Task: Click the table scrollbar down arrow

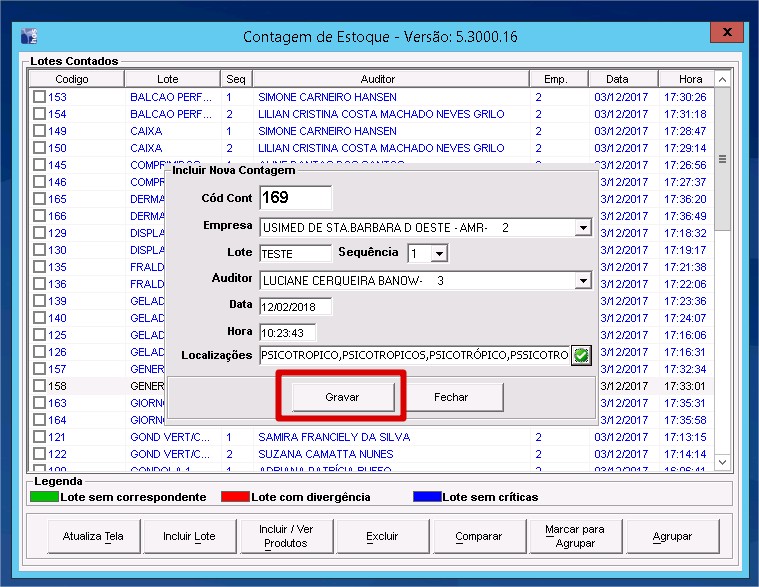Action: point(723,463)
